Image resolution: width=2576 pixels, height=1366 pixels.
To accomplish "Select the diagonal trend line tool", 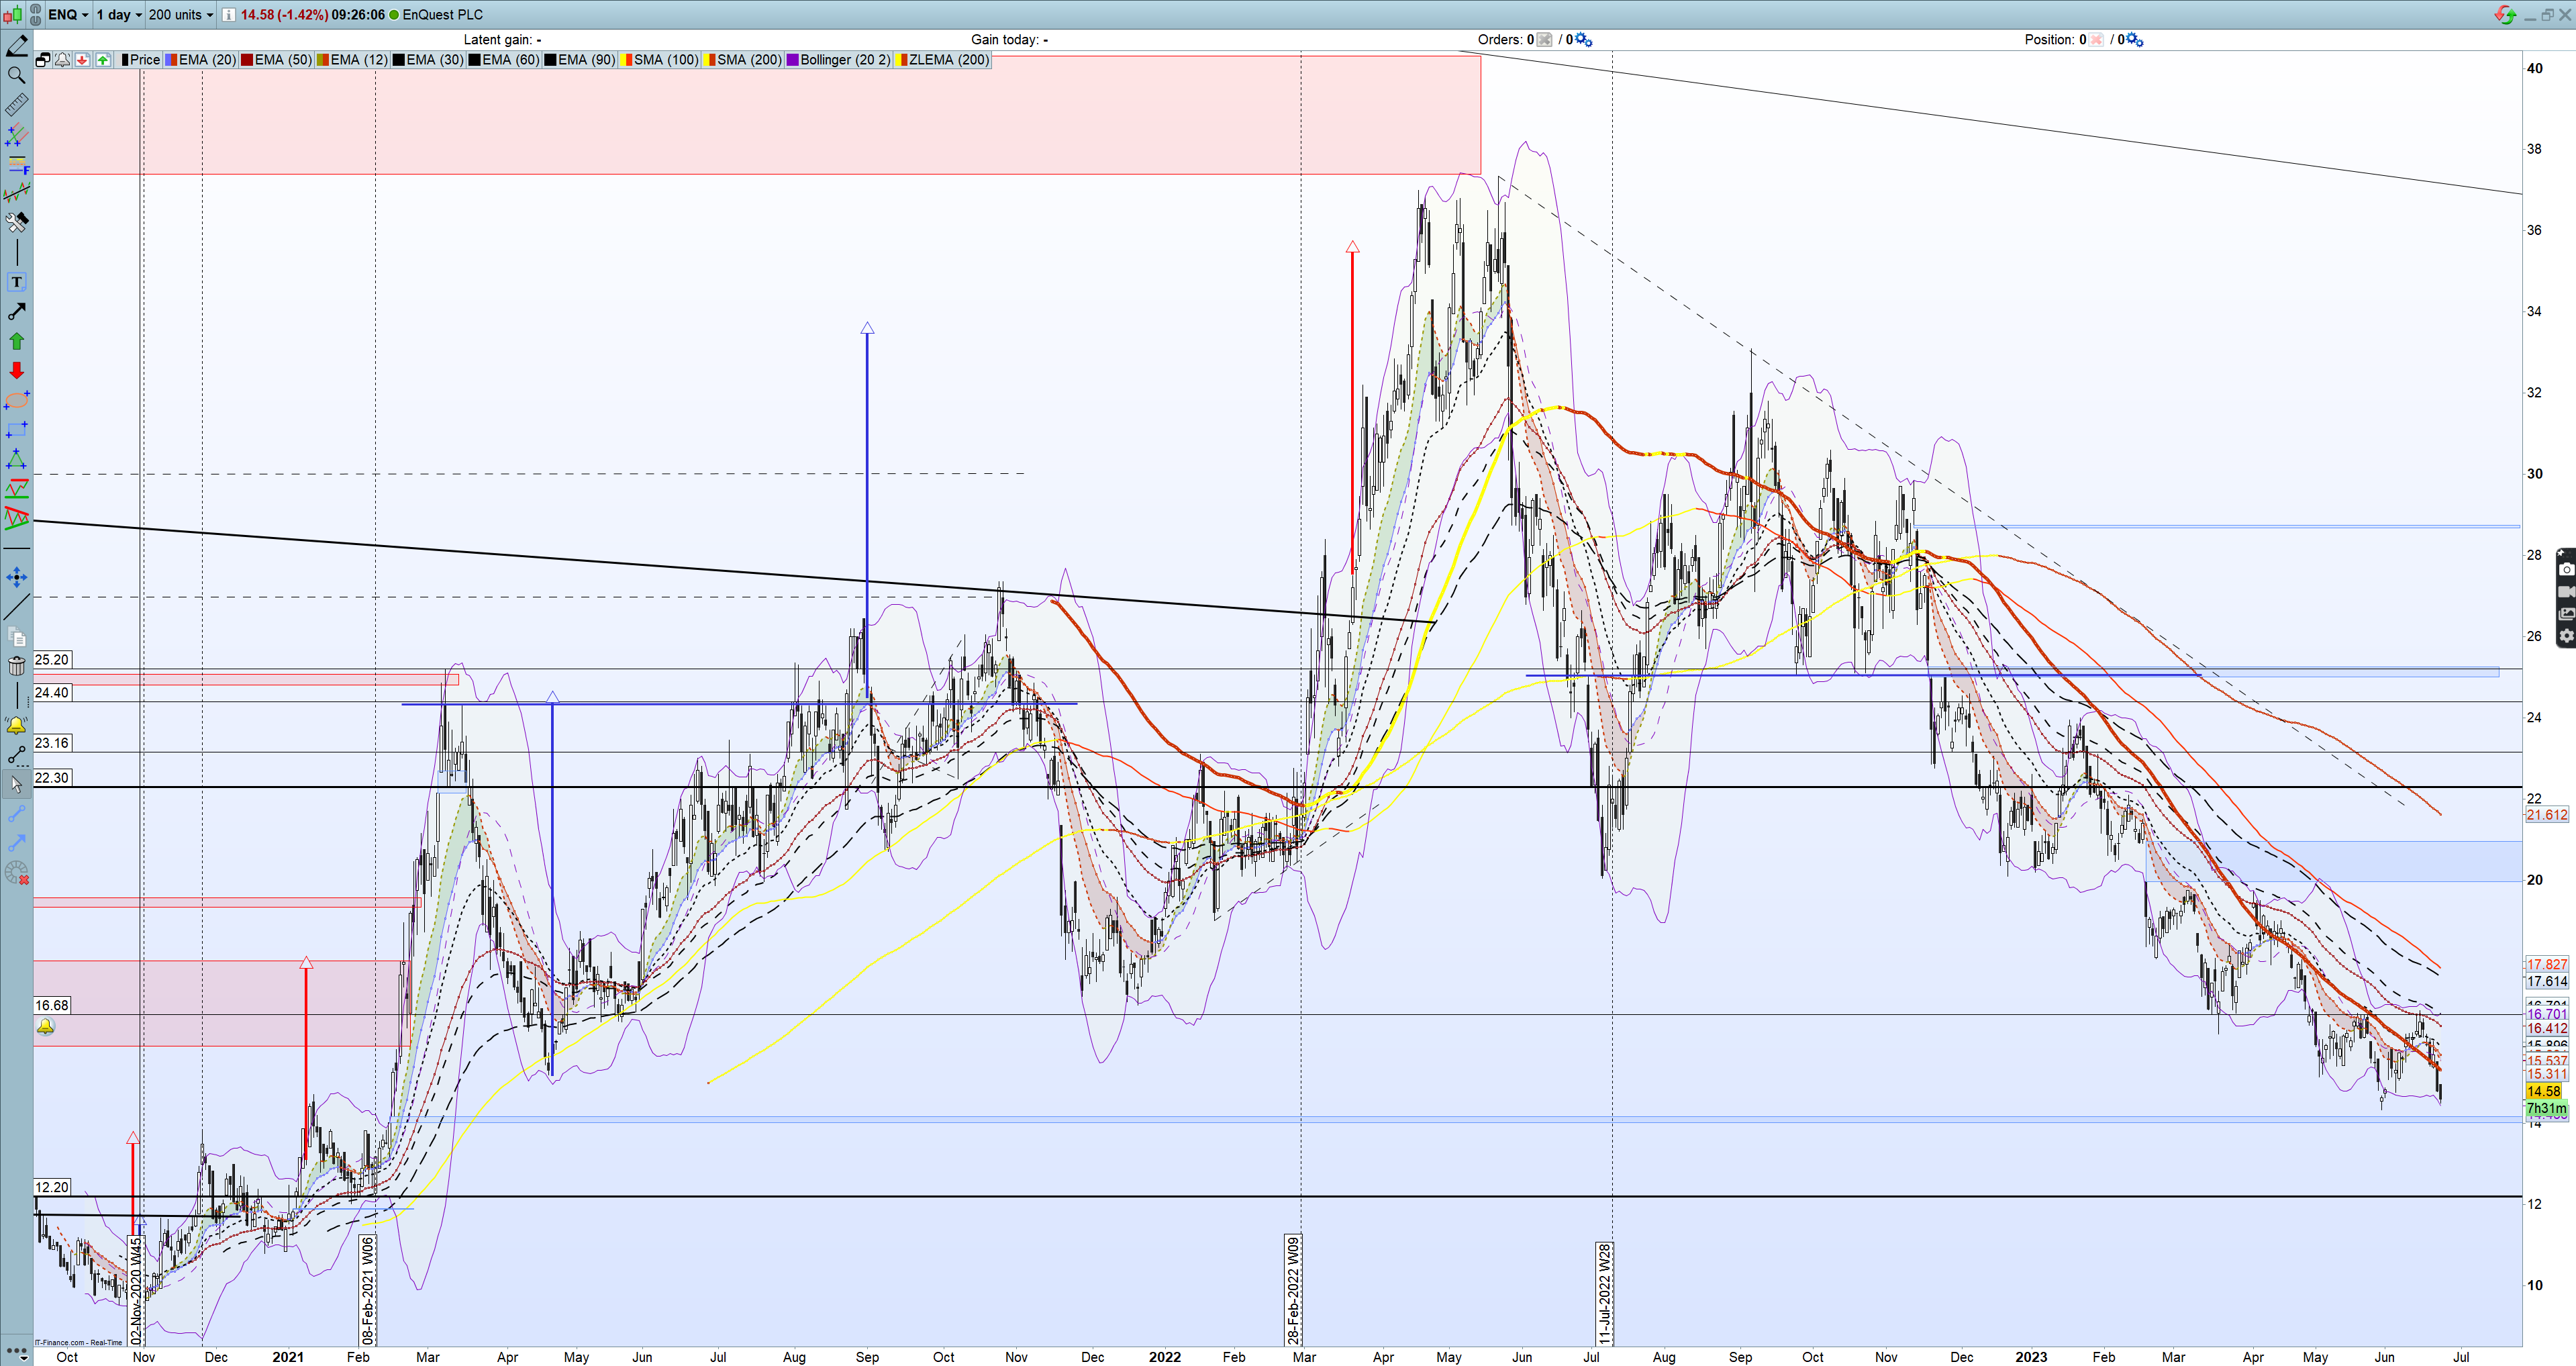I will click(x=16, y=607).
